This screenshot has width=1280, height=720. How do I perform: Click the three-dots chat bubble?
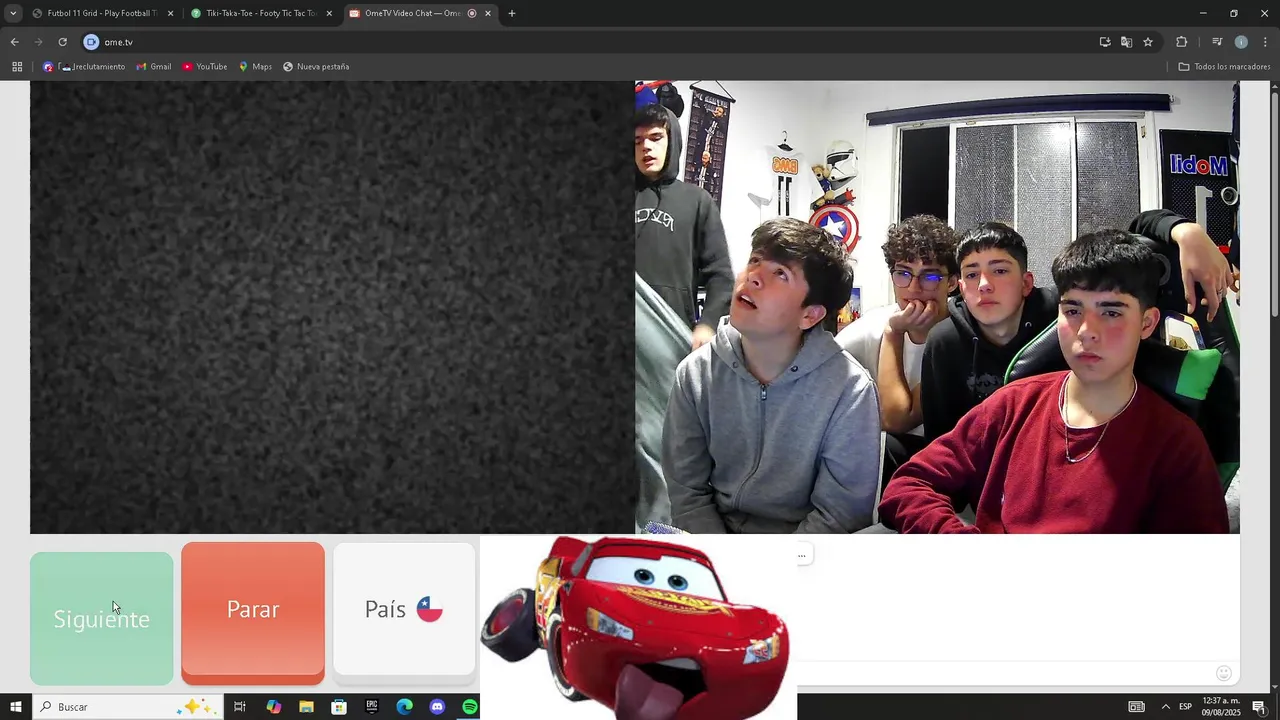pyautogui.click(x=802, y=555)
